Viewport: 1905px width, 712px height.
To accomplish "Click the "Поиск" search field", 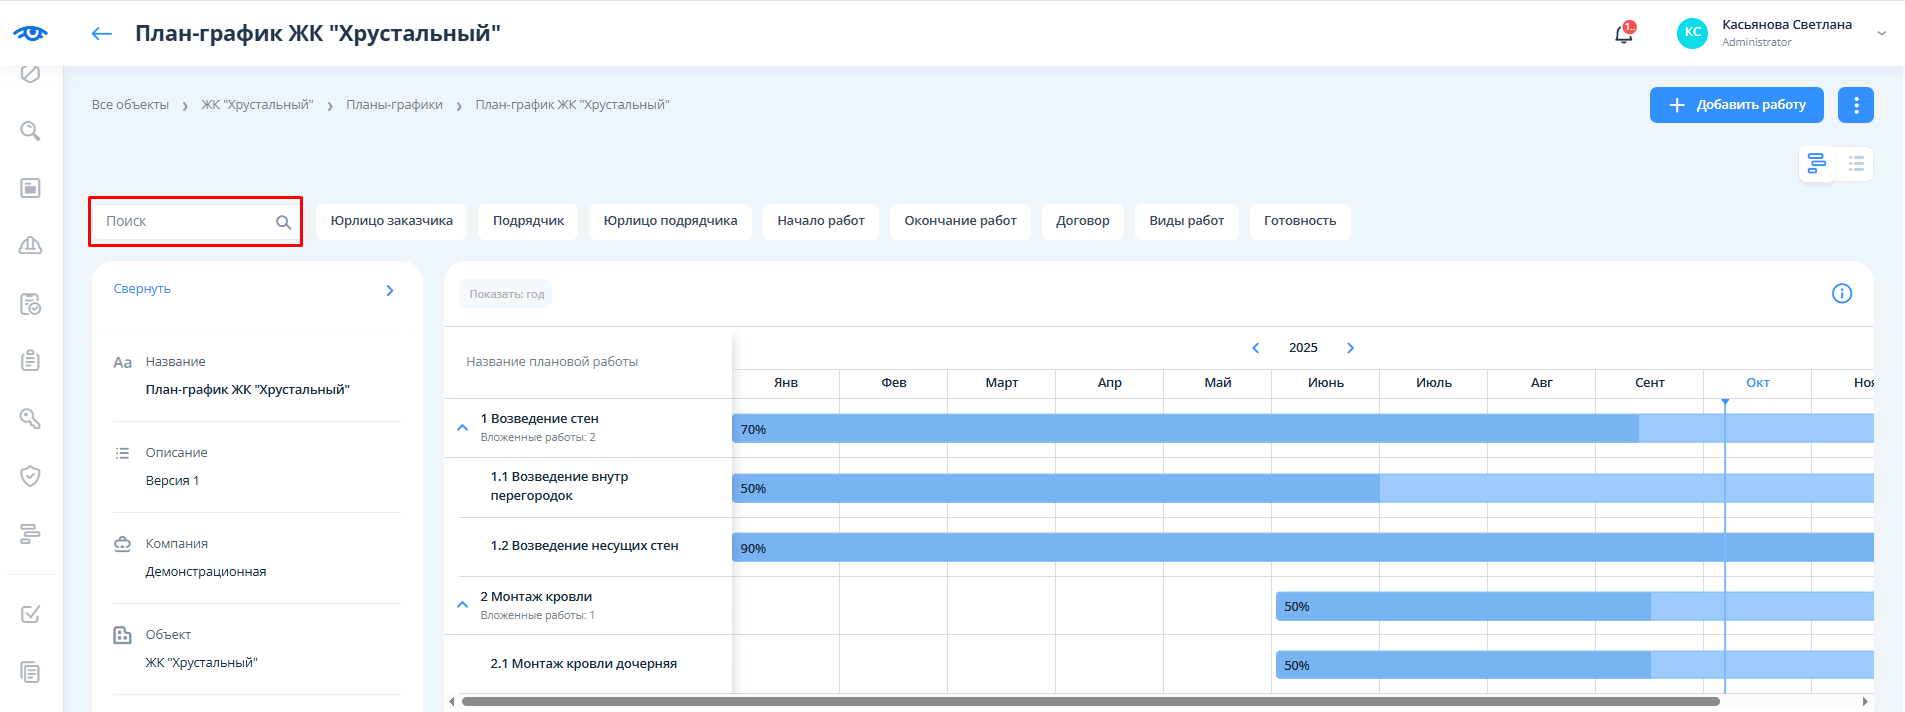I will pyautogui.click(x=185, y=222).
